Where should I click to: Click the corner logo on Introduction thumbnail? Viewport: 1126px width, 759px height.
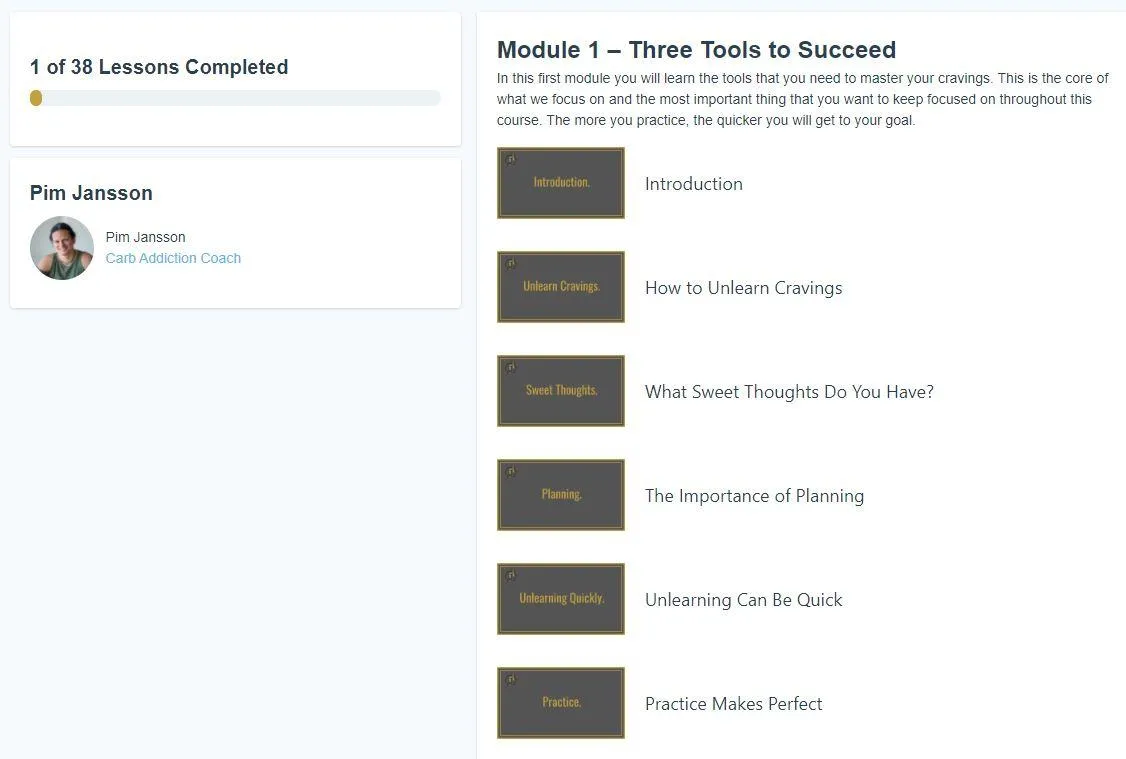click(511, 159)
